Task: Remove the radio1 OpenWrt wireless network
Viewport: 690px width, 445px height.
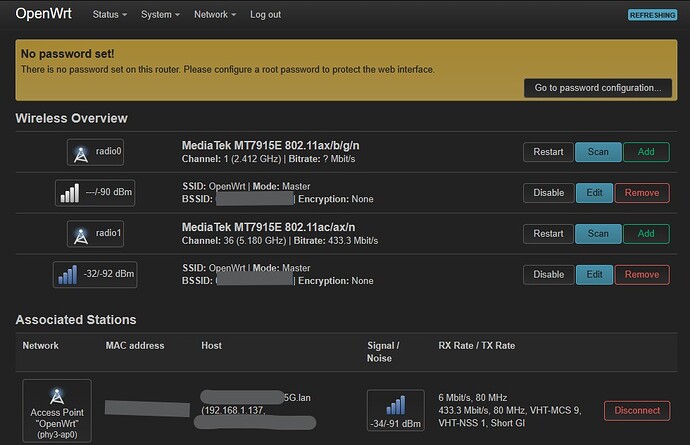Action: pyautogui.click(x=641, y=275)
